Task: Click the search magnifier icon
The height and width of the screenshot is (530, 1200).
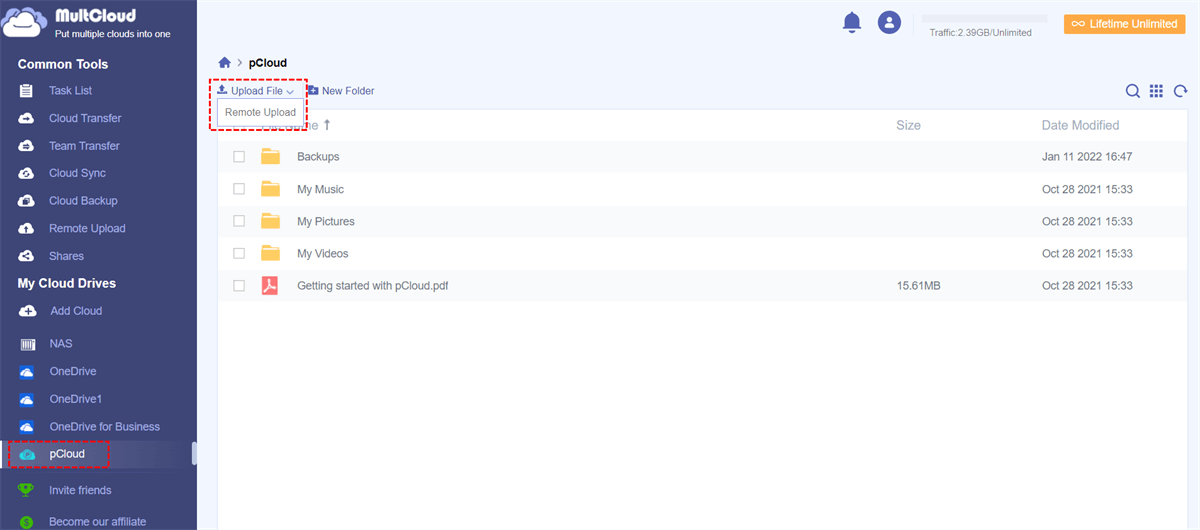Action: (x=1133, y=91)
